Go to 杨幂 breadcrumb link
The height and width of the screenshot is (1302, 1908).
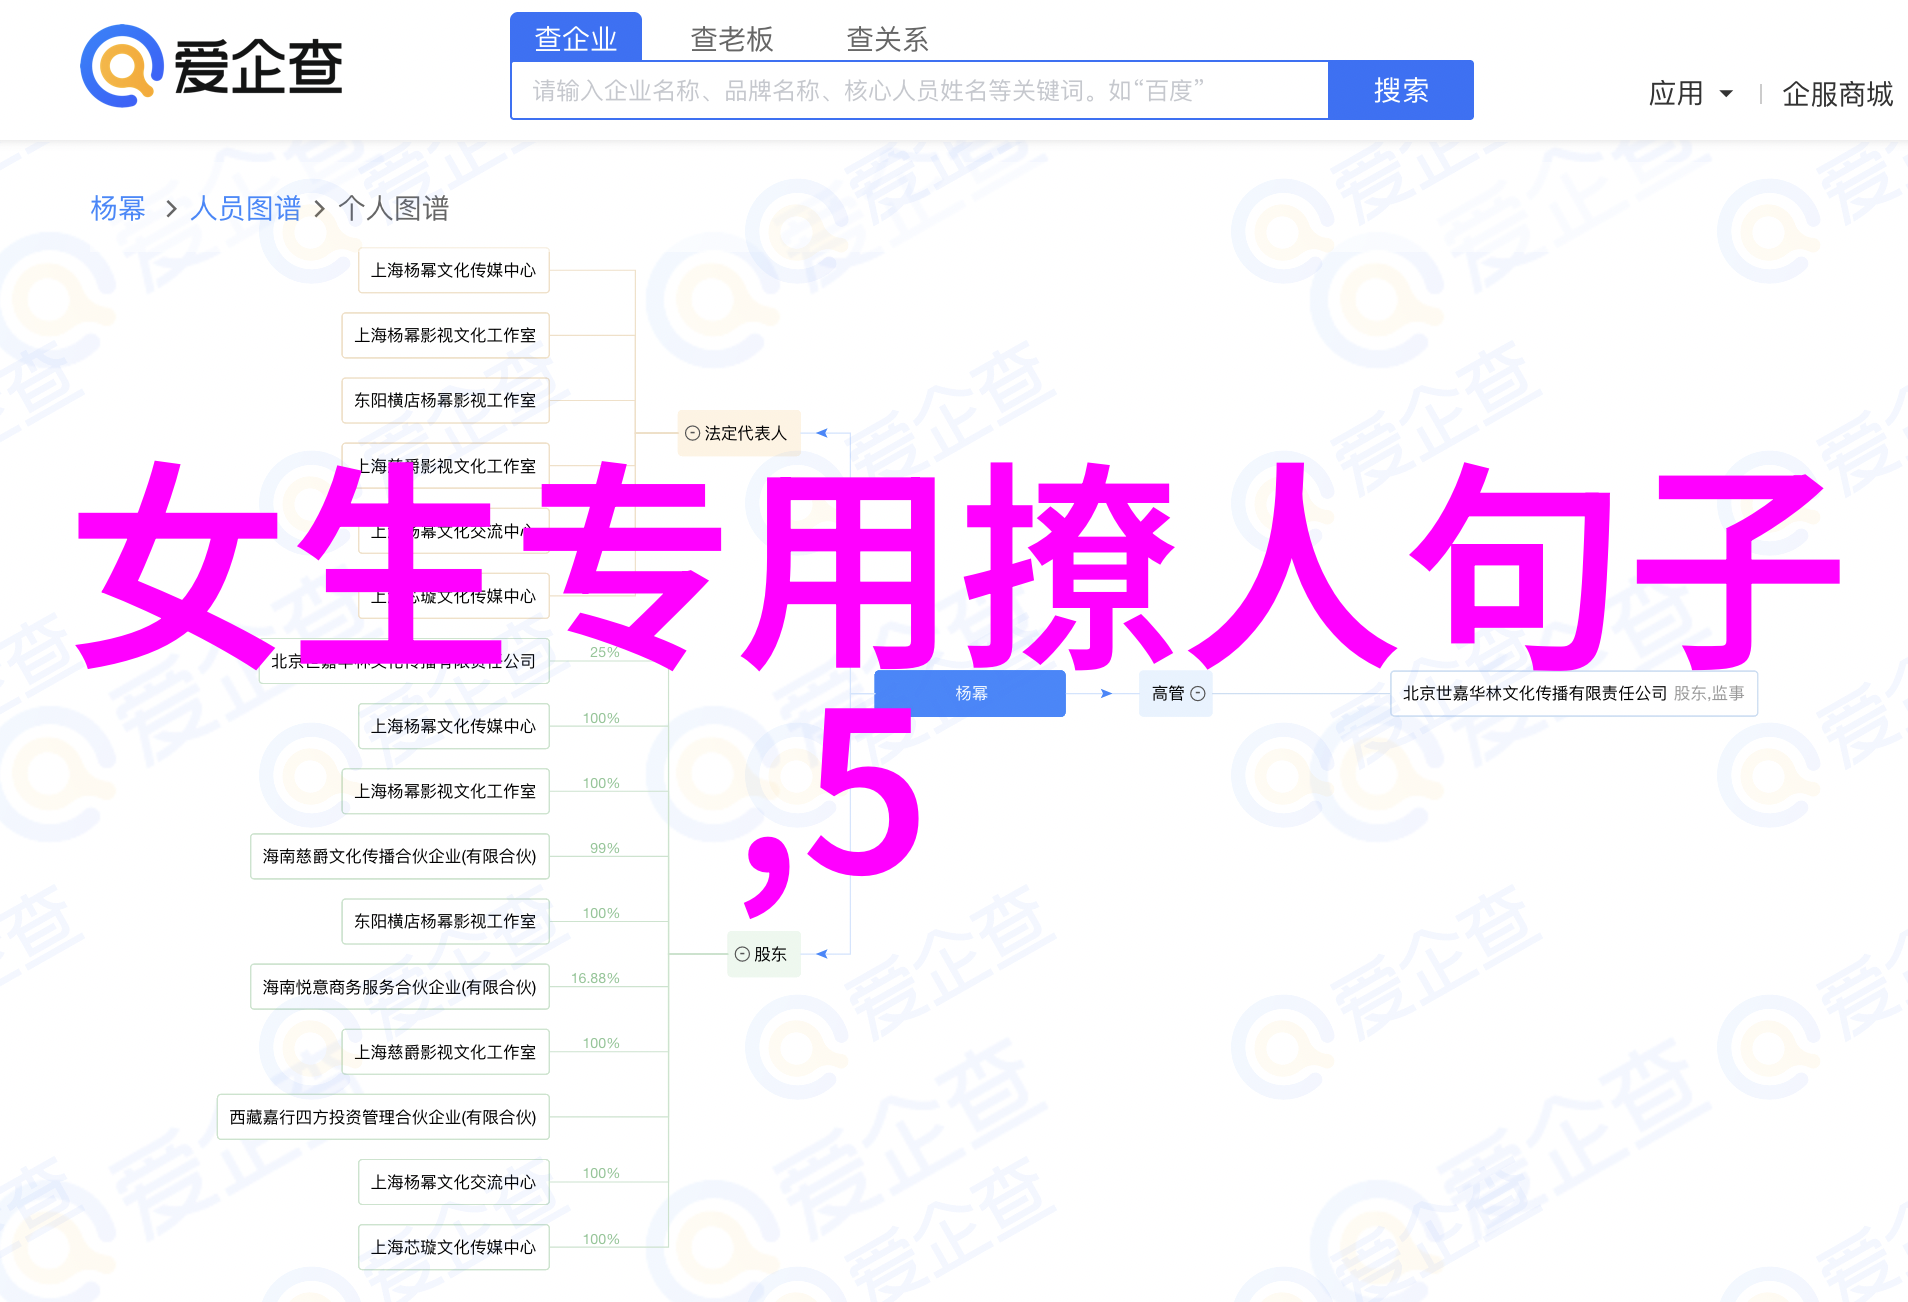click(118, 208)
